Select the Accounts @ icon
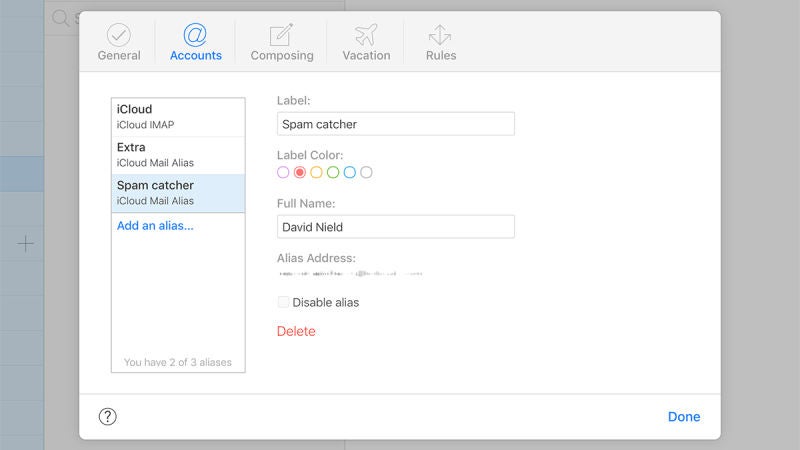Screen dimensions: 800x450 (x=195, y=34)
